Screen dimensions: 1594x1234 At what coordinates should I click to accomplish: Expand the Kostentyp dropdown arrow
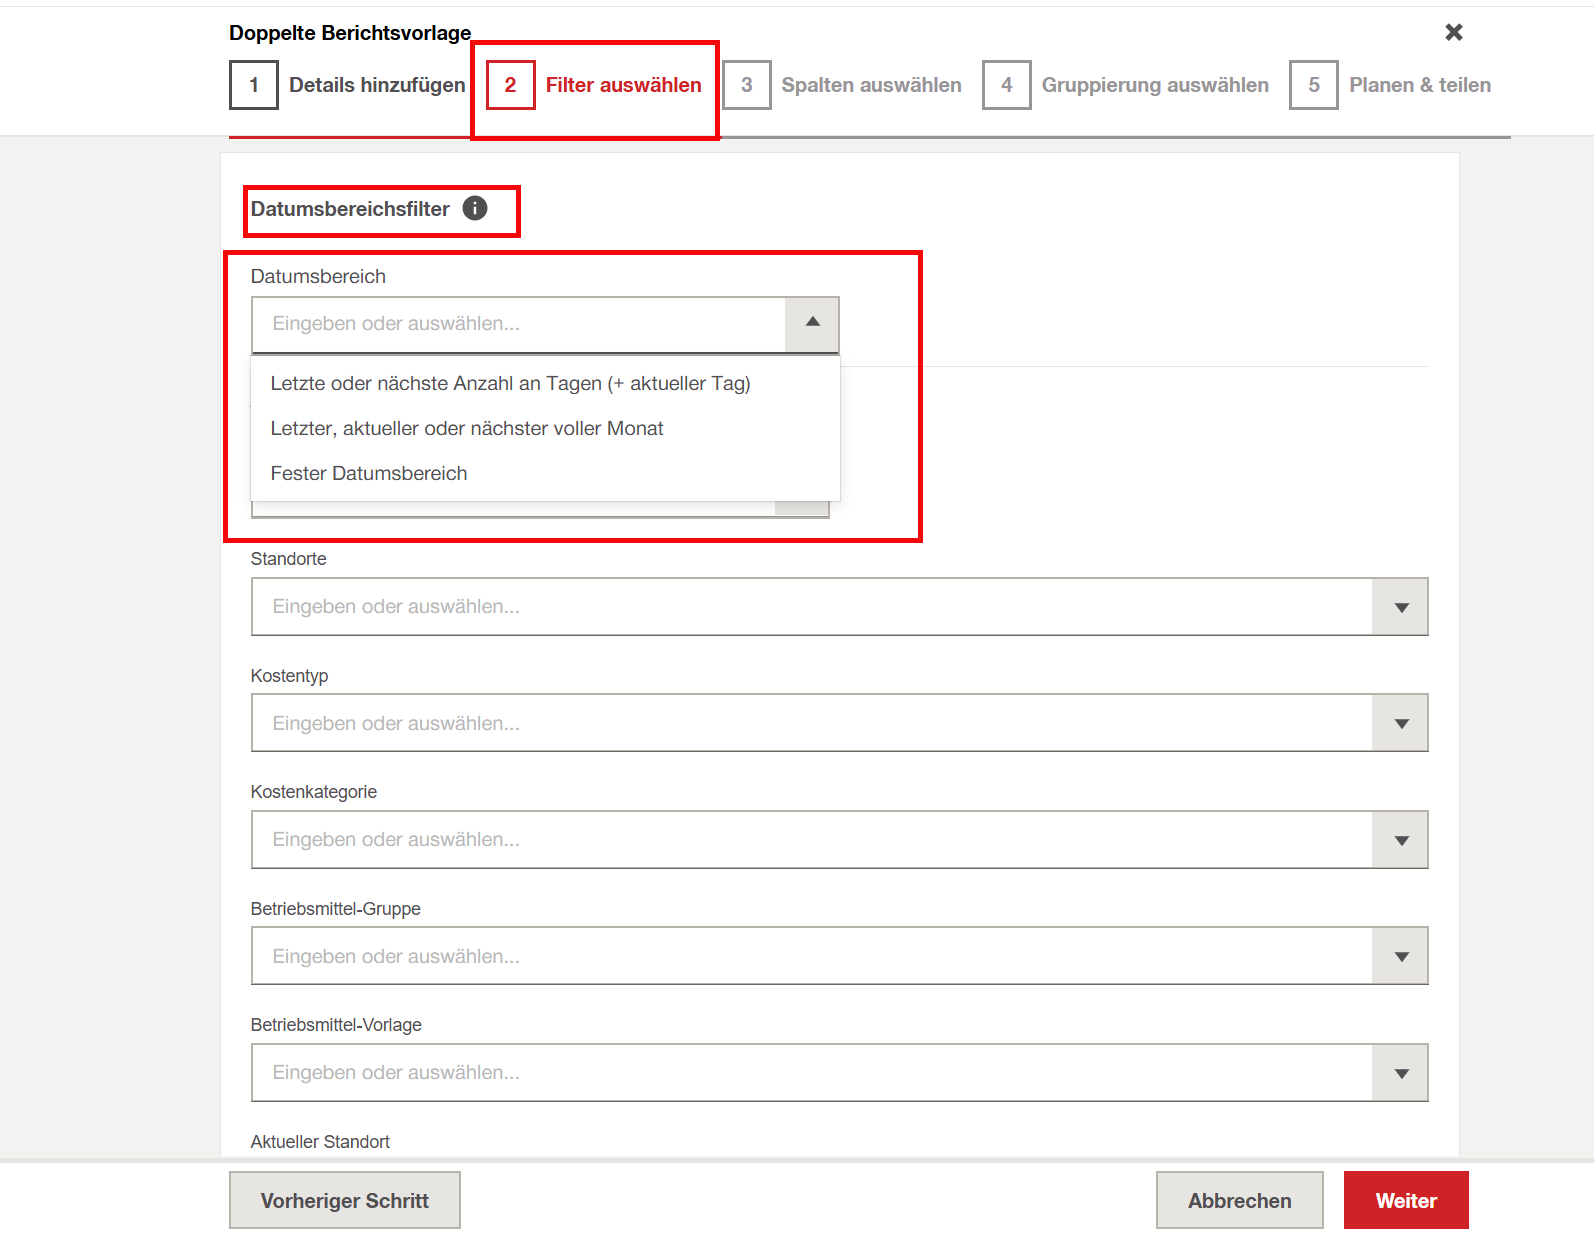tap(1401, 723)
